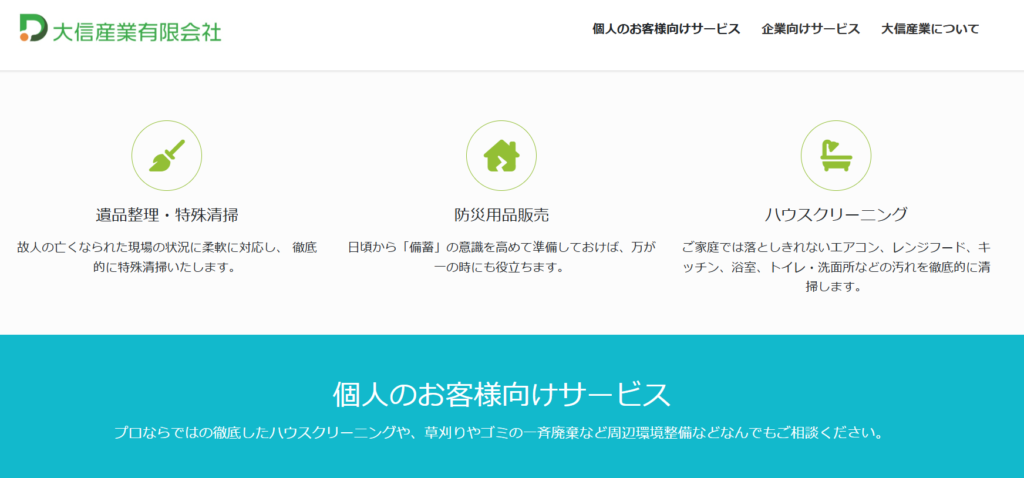Viewport: 1024px width, 478px height.
Task: Click the banner subtitle starting with プロならではの
Action: pyautogui.click(x=498, y=434)
